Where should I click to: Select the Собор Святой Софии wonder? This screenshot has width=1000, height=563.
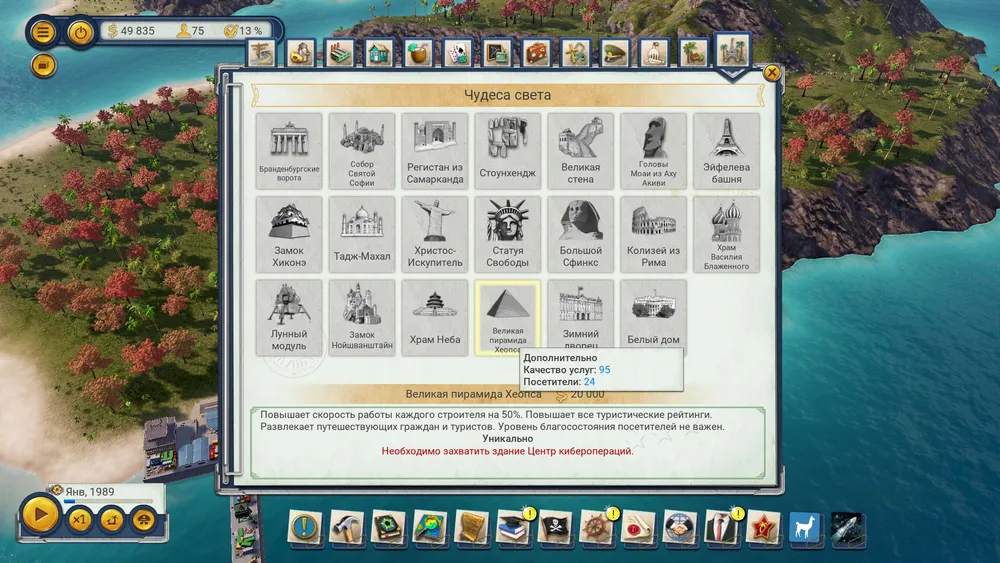(362, 151)
